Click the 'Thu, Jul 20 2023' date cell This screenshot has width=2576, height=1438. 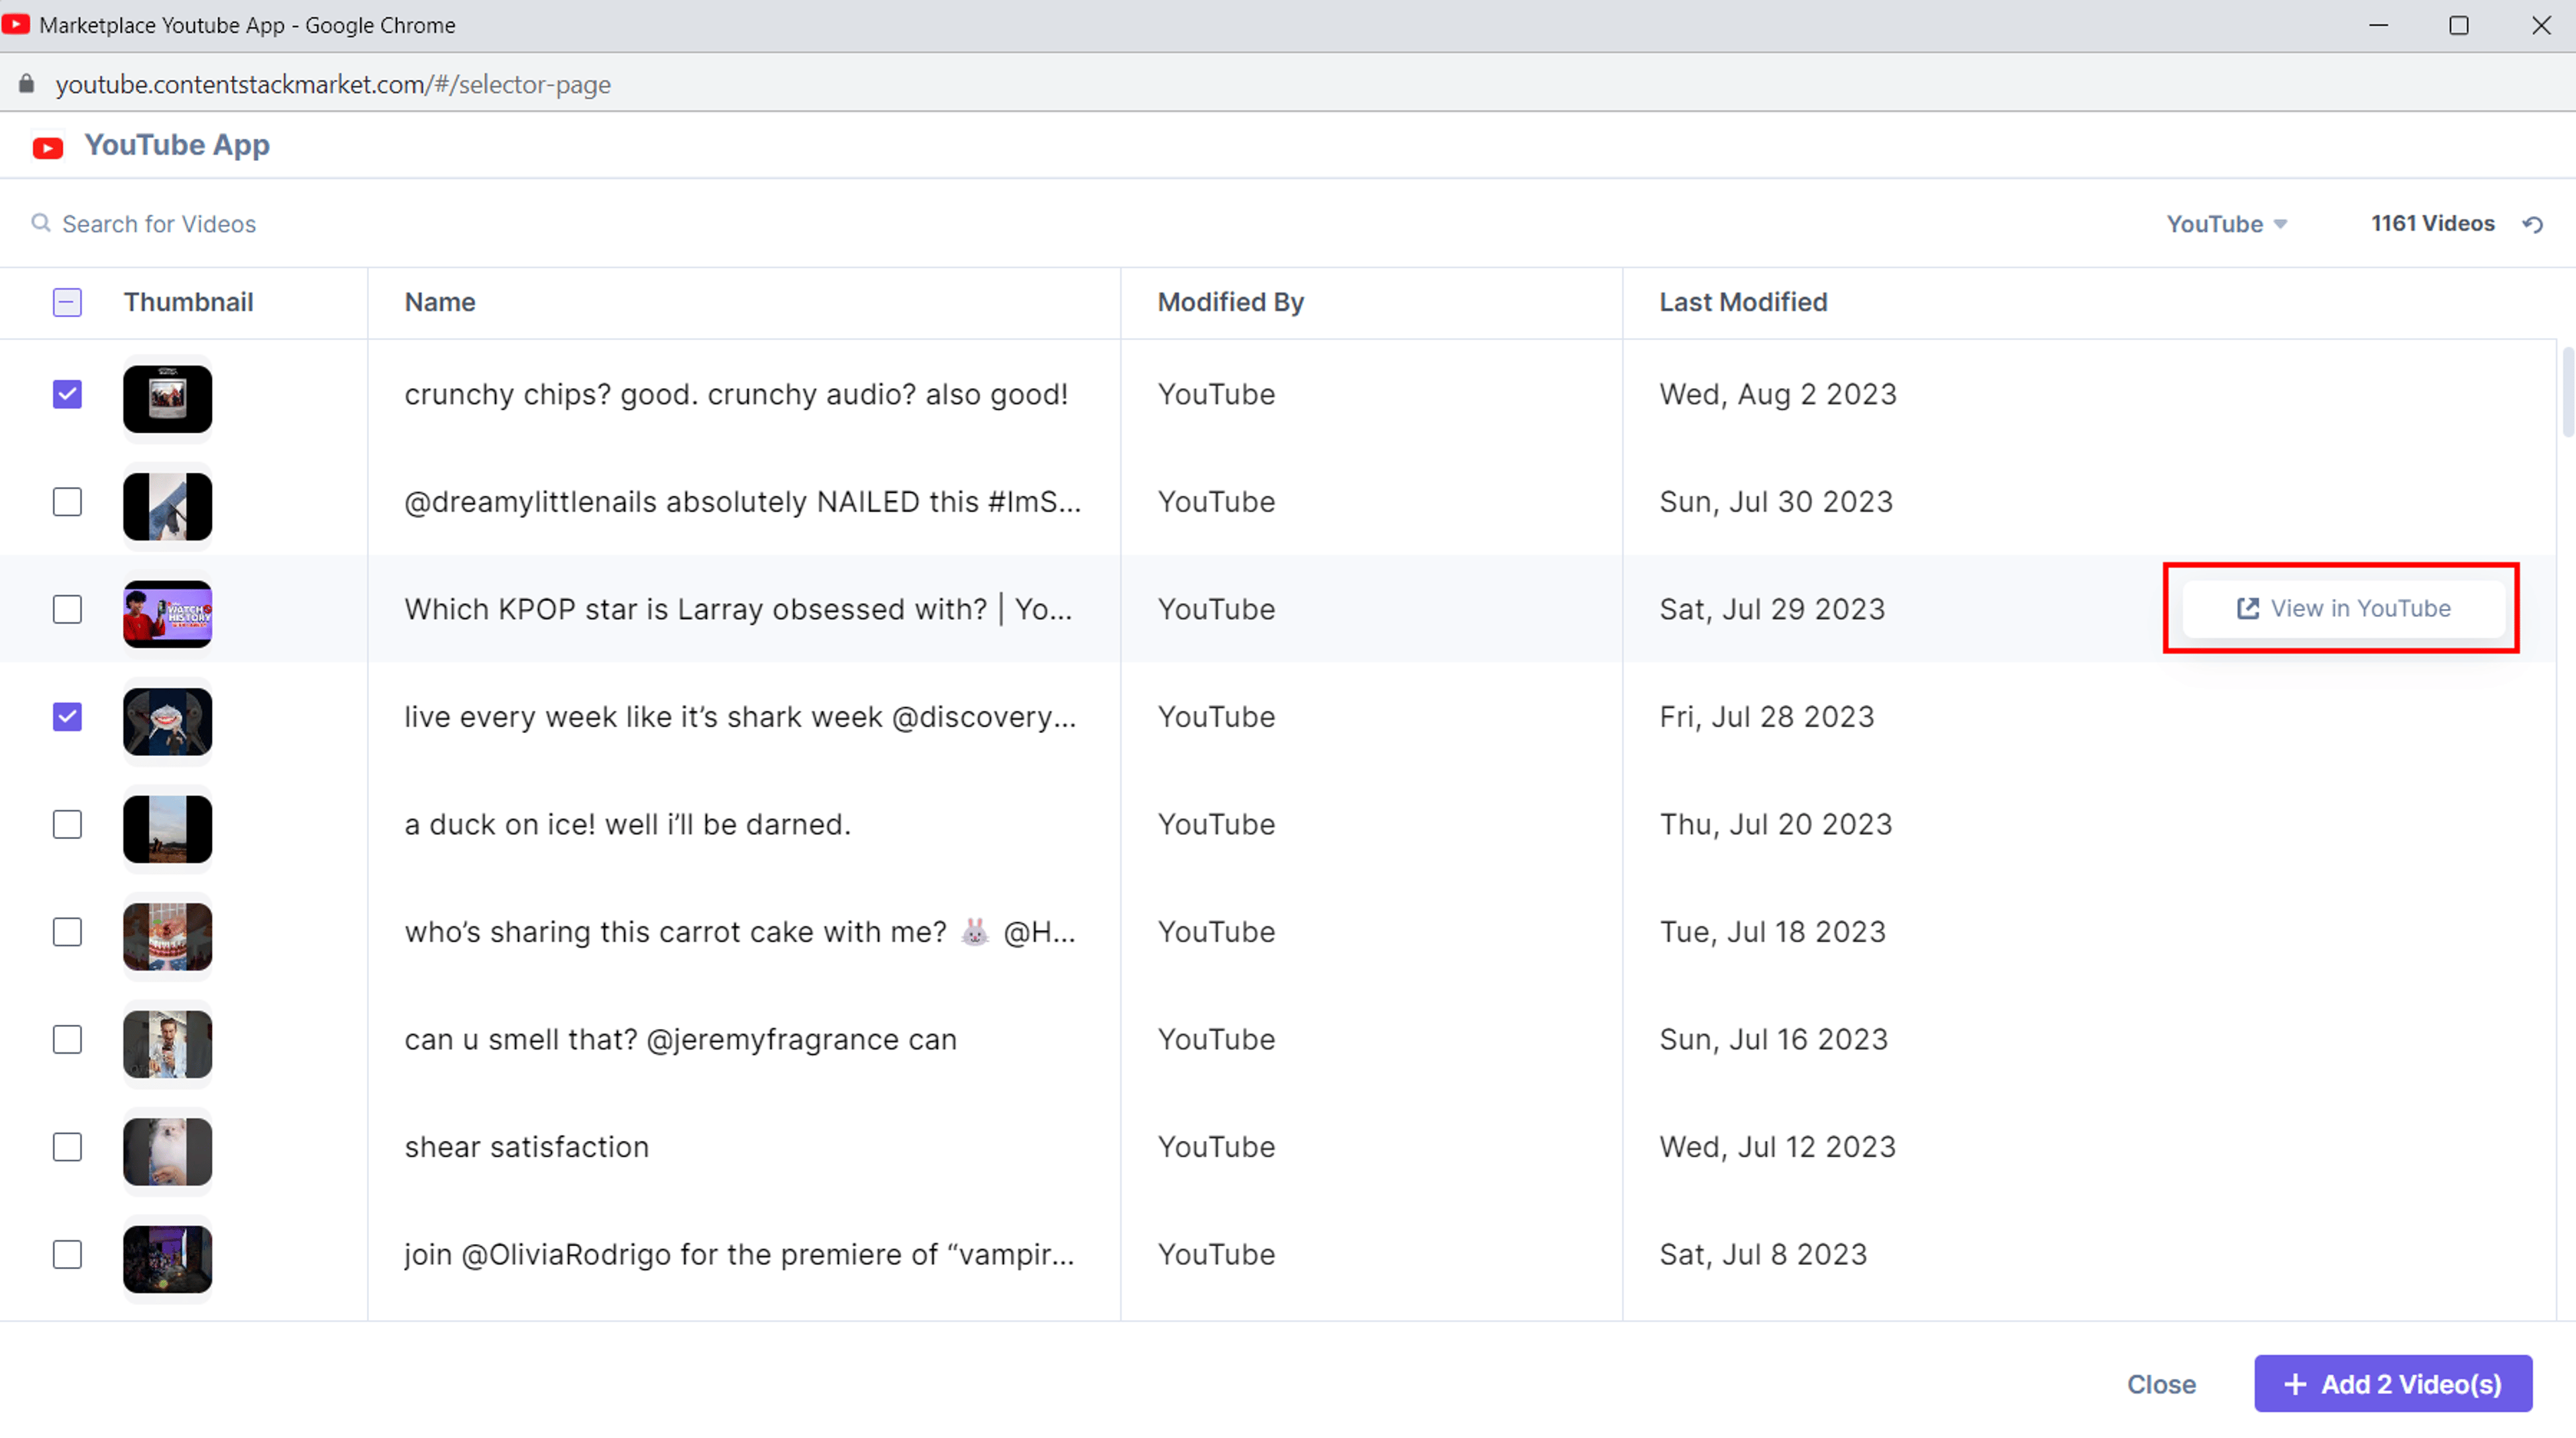click(x=1776, y=824)
